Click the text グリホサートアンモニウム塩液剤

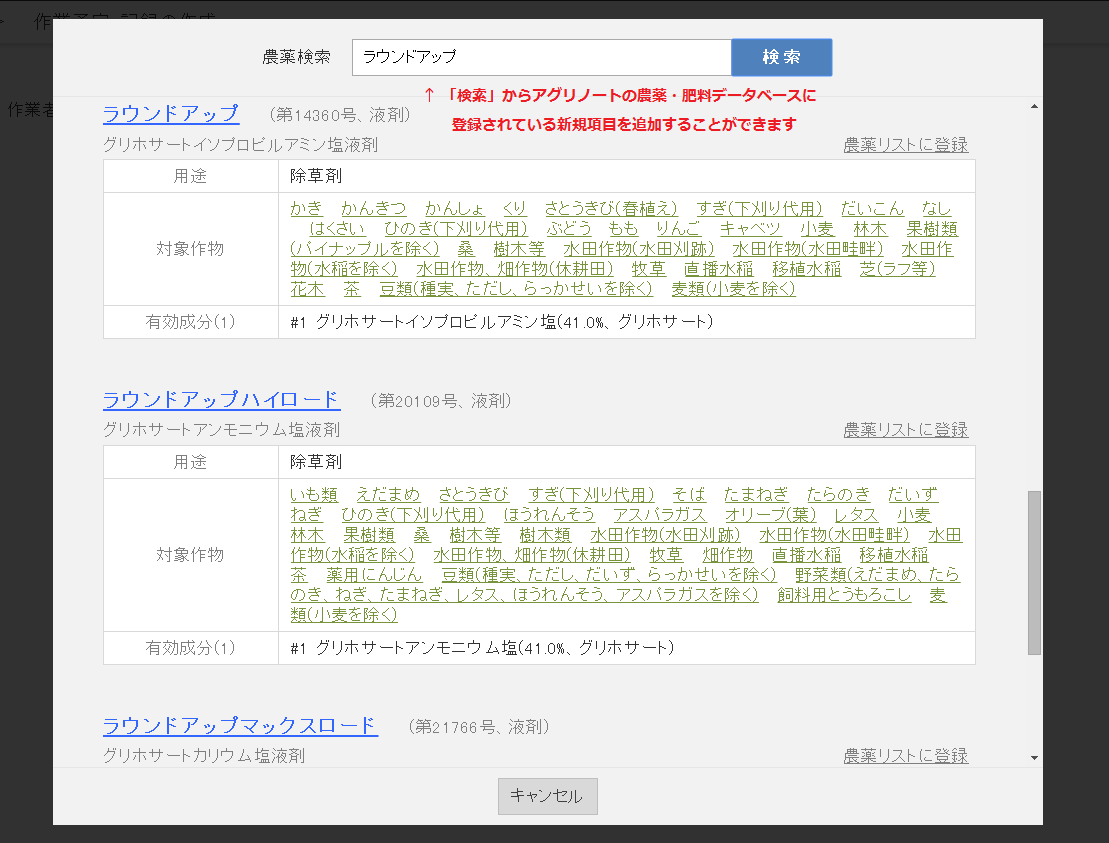221,430
